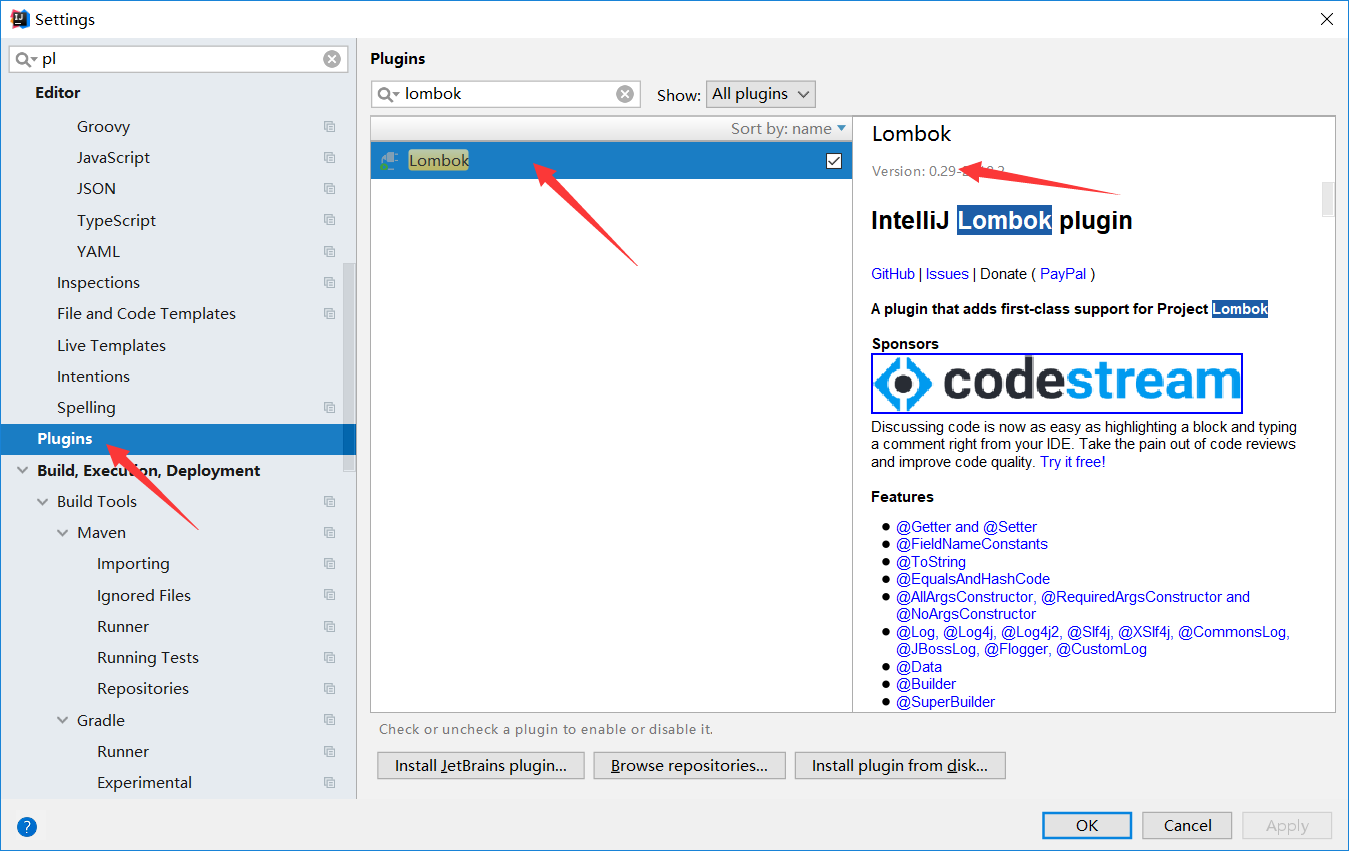
Task: Collapse the Build Tools node
Action: click(x=43, y=502)
